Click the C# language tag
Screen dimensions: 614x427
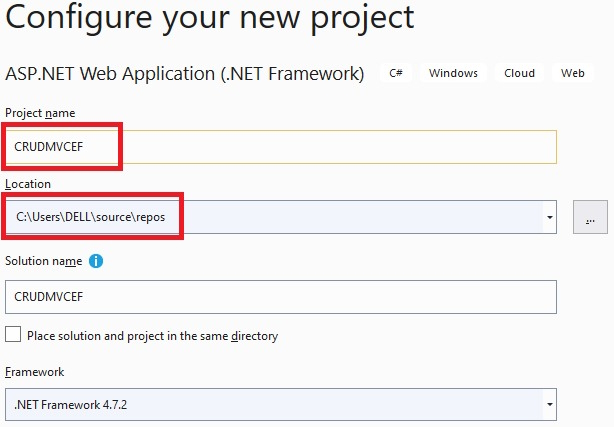396,73
